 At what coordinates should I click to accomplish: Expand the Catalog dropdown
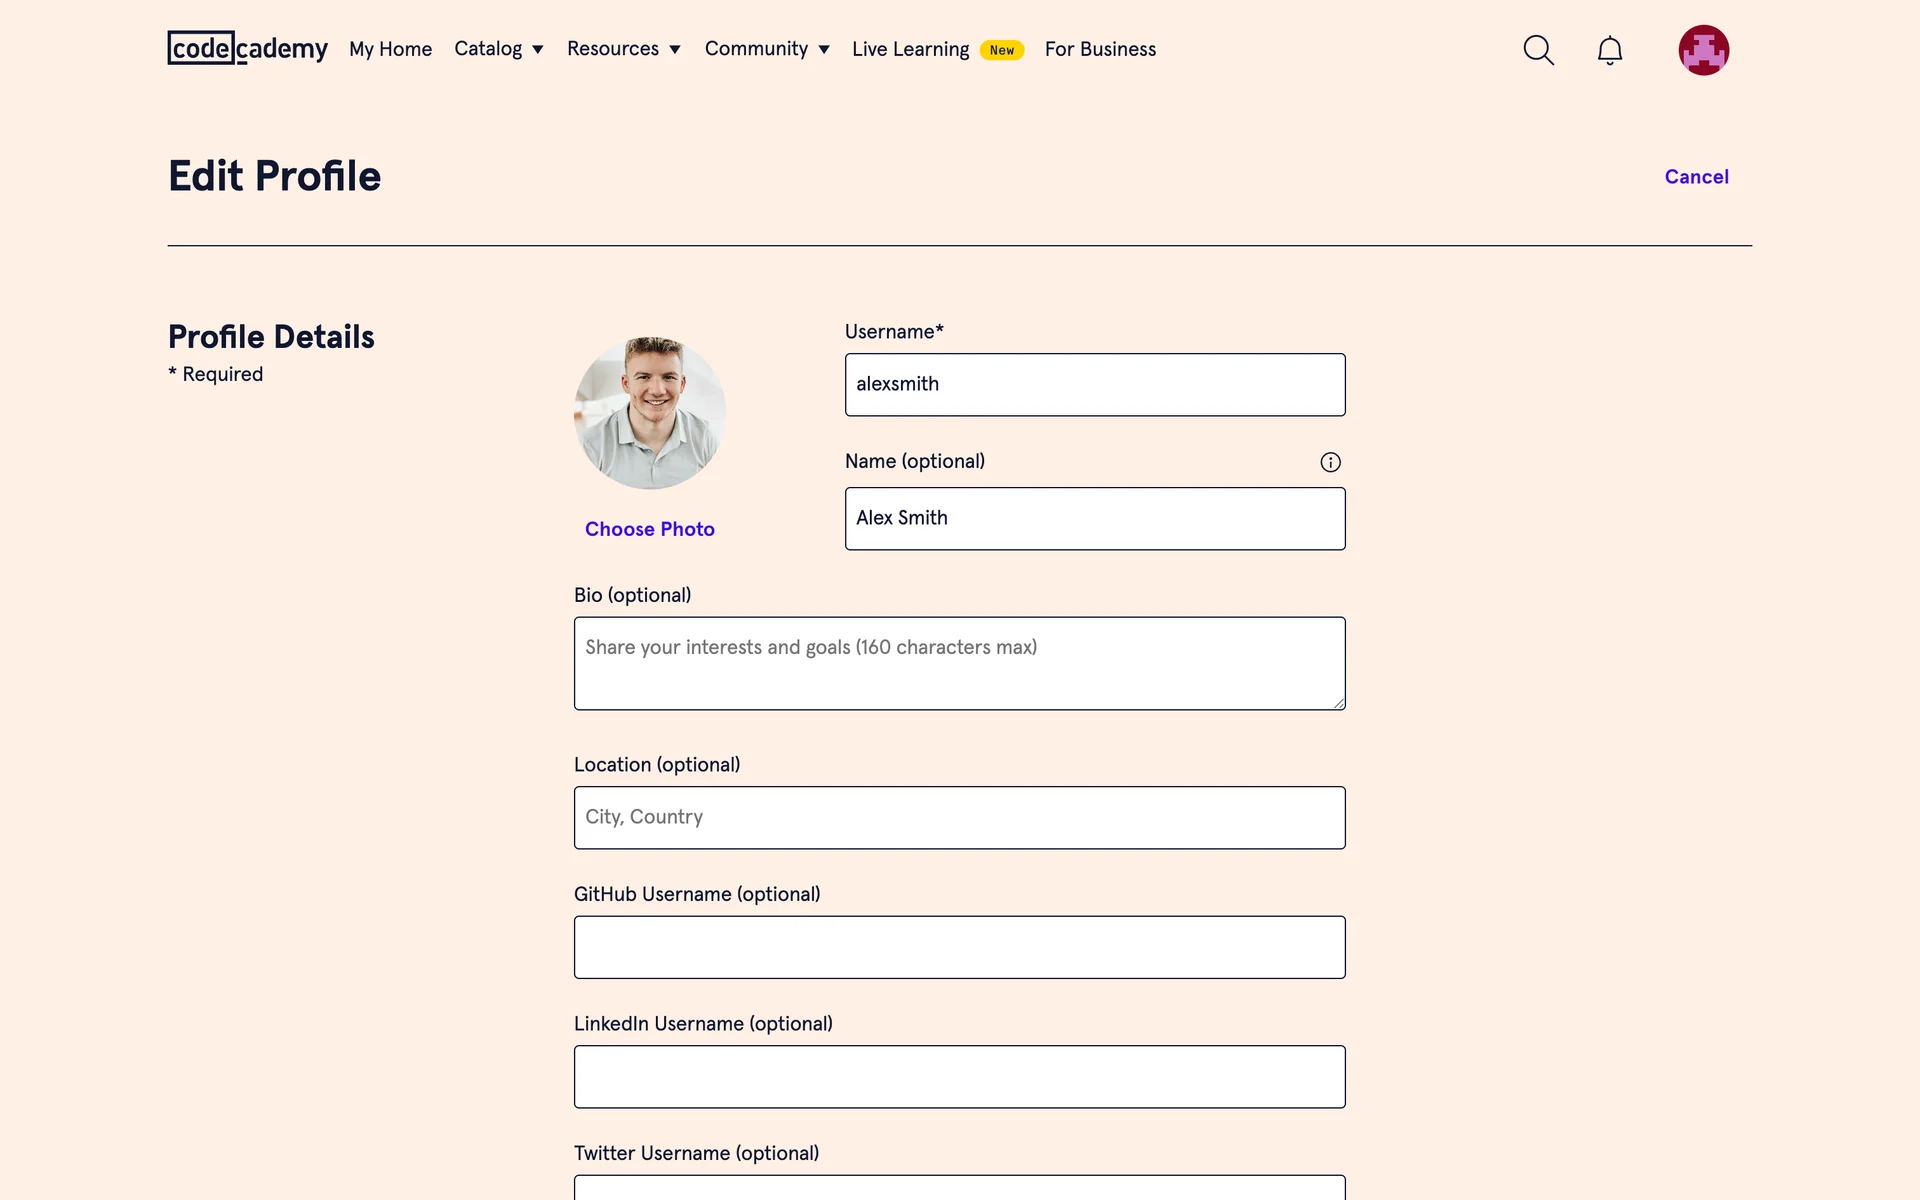coord(498,49)
